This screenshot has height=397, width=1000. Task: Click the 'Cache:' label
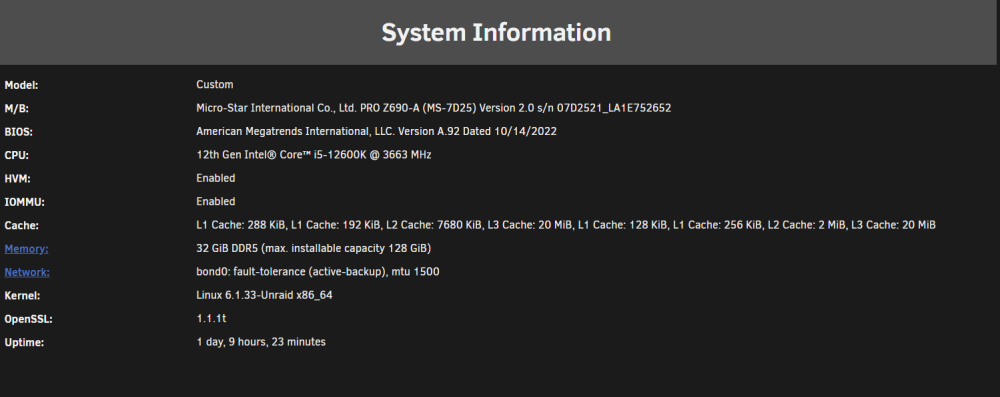coord(21,225)
